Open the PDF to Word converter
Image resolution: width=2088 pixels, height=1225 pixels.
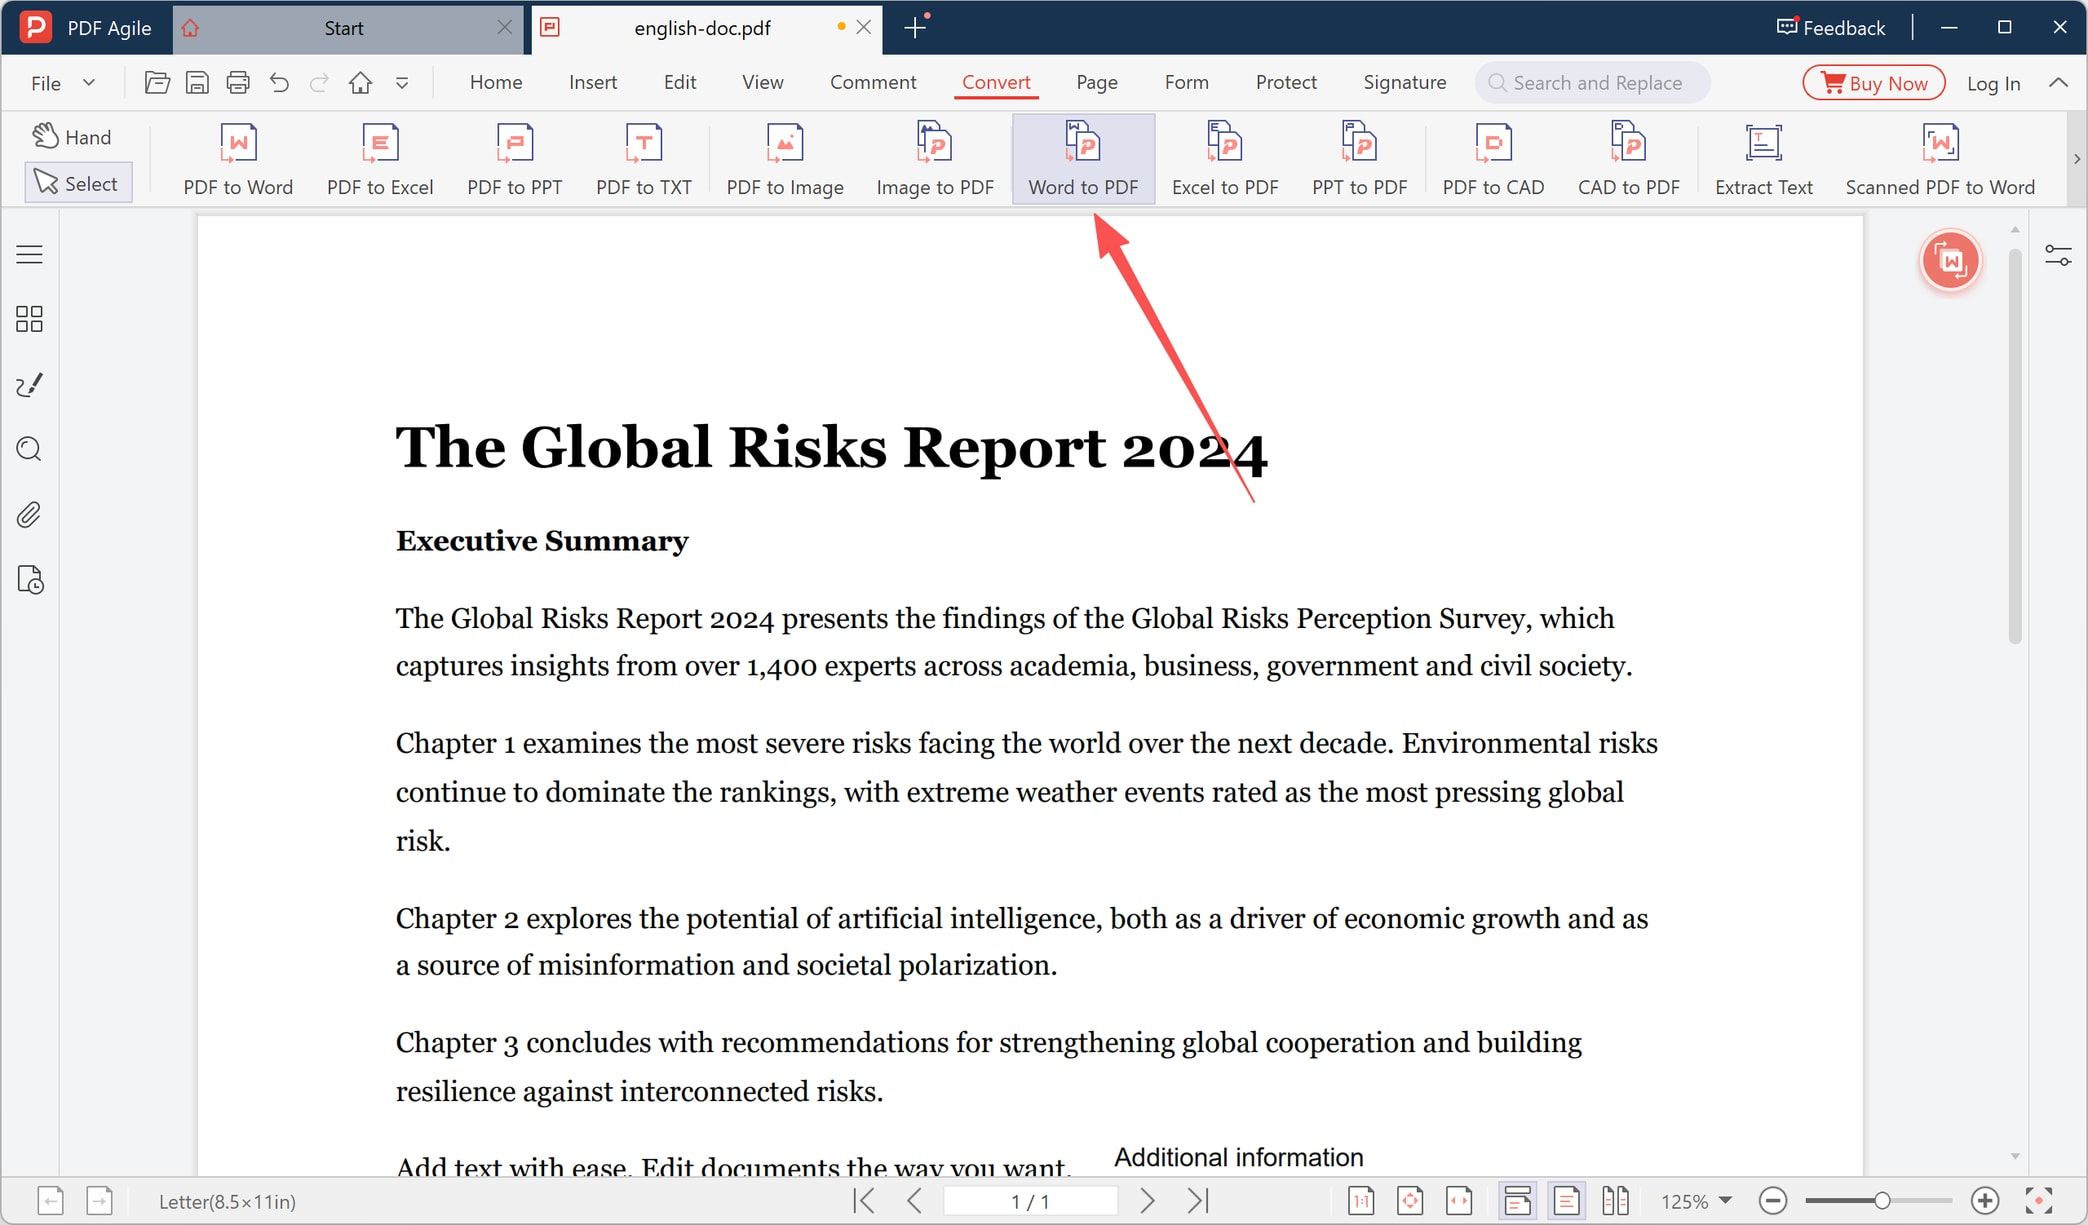[238, 159]
